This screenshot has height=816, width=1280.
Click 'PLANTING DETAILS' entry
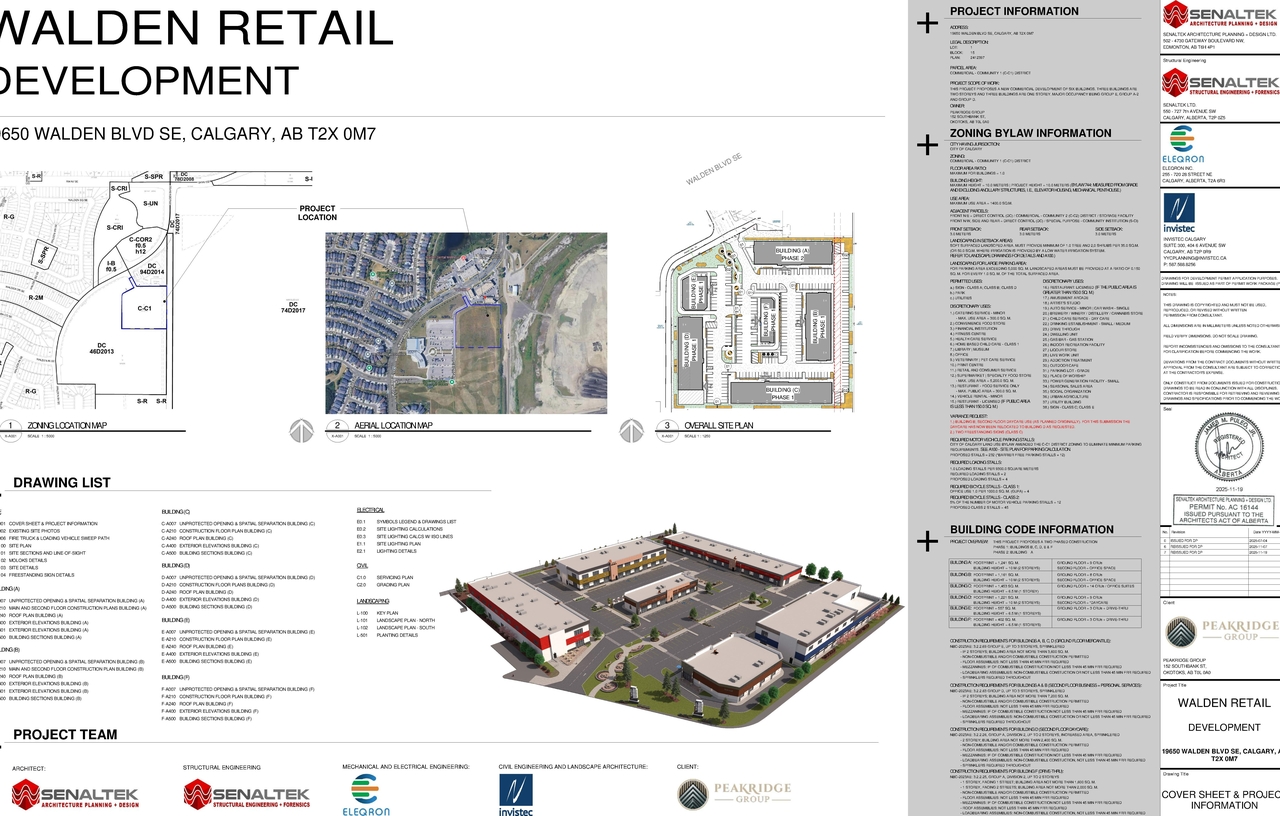tap(398, 635)
